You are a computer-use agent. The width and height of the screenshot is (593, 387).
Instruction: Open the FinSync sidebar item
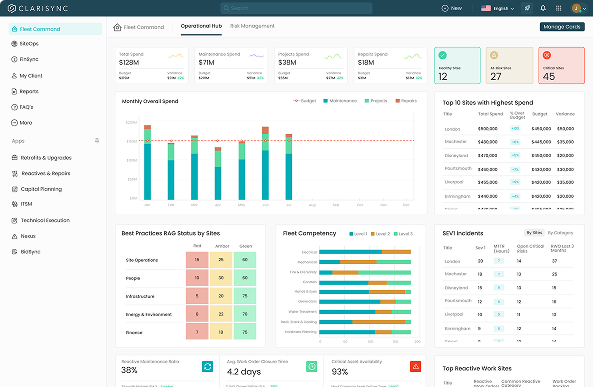pos(25,59)
